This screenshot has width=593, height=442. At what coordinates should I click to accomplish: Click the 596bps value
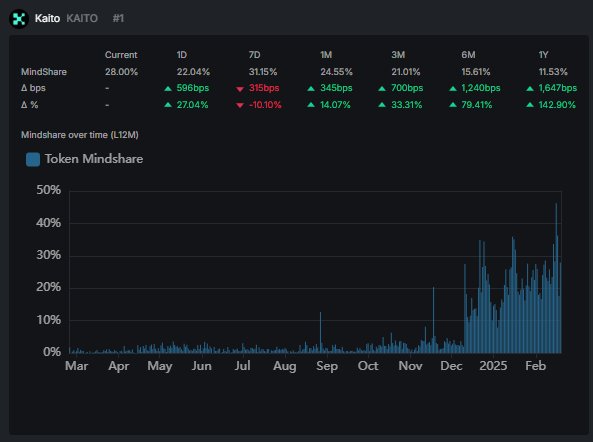pyautogui.click(x=192, y=88)
